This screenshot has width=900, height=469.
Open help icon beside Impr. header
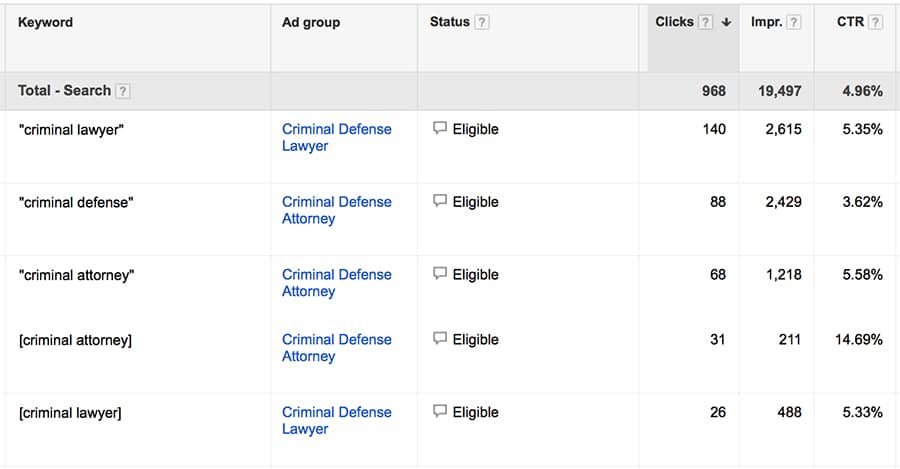794,22
